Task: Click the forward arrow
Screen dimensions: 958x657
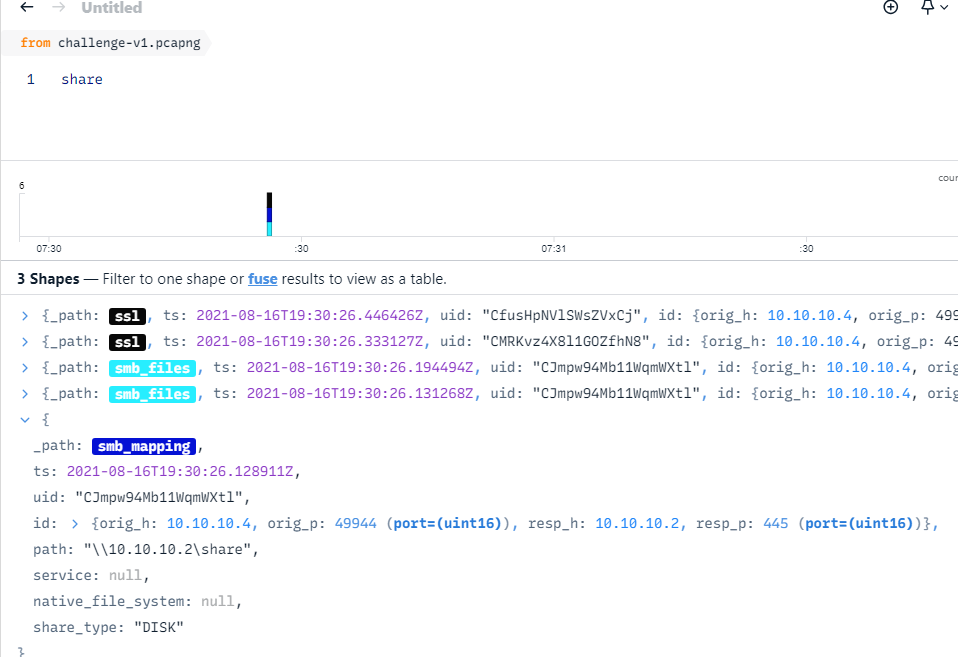Action: tap(59, 8)
